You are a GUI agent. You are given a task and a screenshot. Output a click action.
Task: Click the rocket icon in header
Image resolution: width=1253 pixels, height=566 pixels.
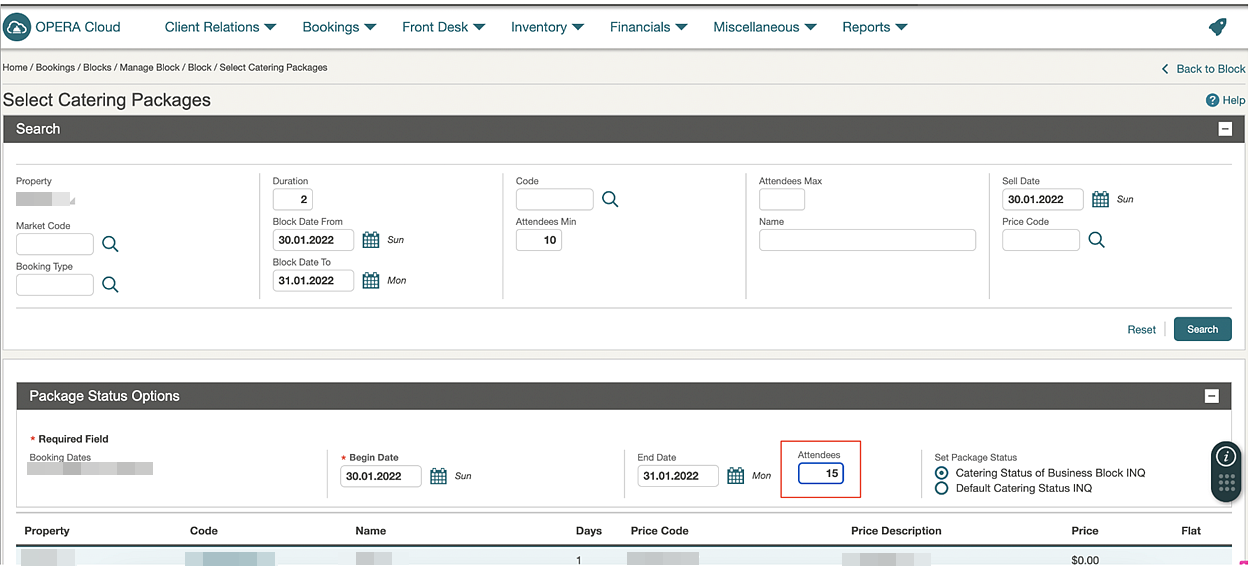tap(1217, 27)
